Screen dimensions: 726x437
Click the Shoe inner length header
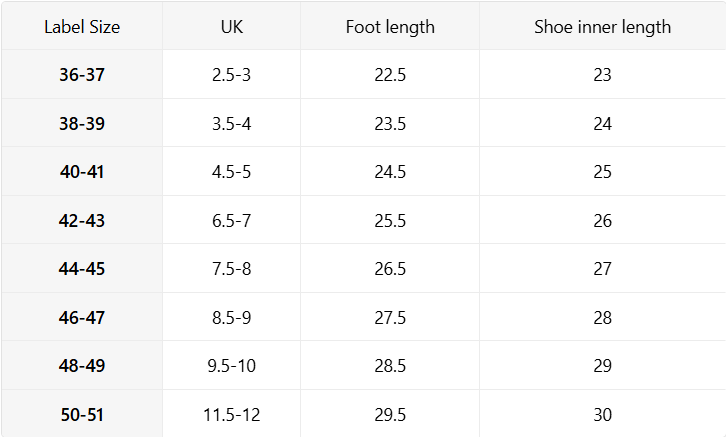click(x=602, y=27)
